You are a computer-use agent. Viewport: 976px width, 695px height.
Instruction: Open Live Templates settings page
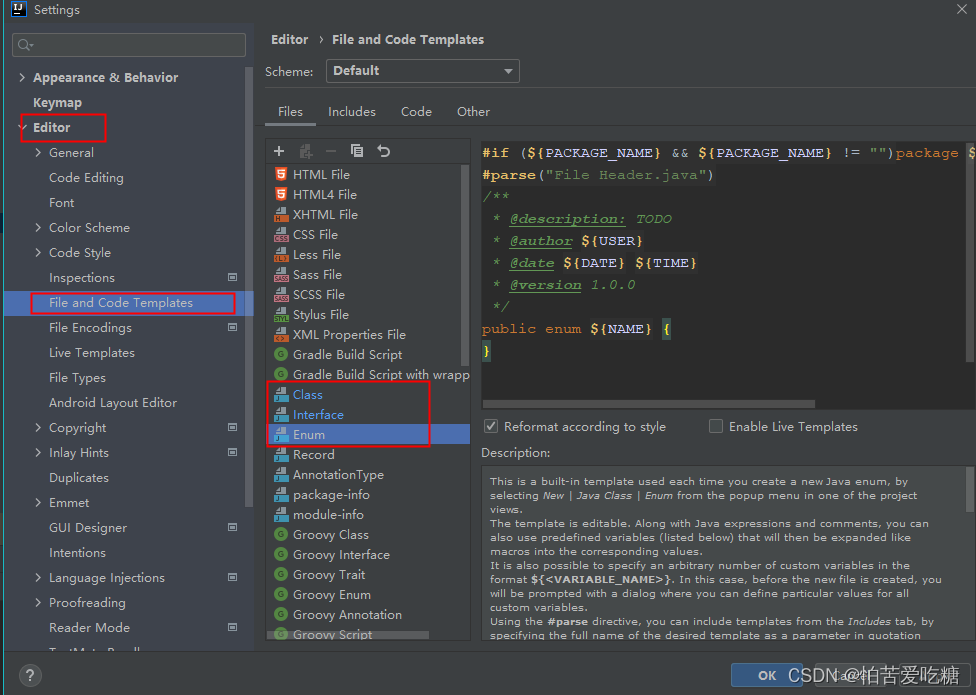coord(92,353)
